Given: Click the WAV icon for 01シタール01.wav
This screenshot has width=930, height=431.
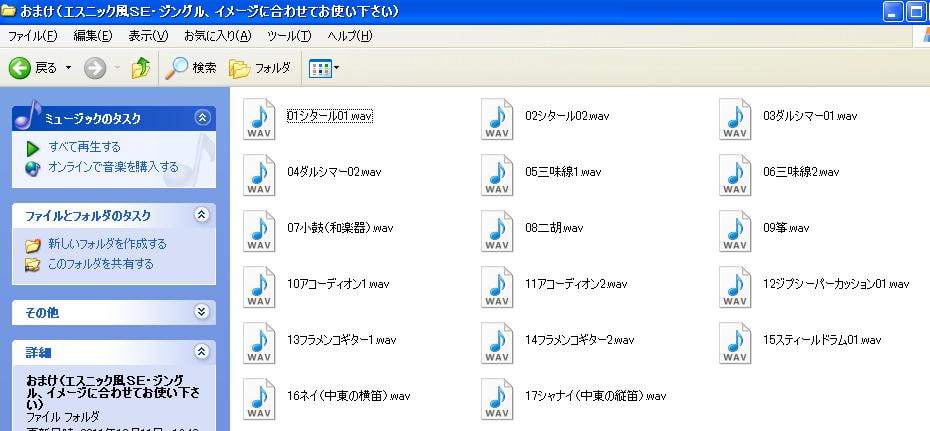Looking at the screenshot, I should click(x=259, y=119).
